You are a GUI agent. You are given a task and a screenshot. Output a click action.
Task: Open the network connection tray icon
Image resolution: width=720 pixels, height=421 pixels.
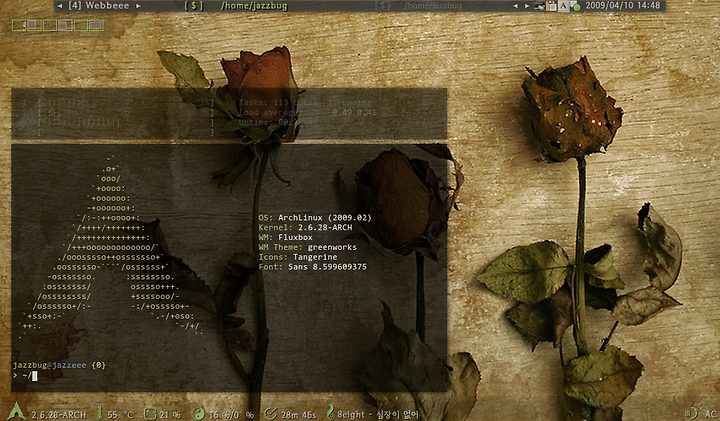(x=540, y=6)
